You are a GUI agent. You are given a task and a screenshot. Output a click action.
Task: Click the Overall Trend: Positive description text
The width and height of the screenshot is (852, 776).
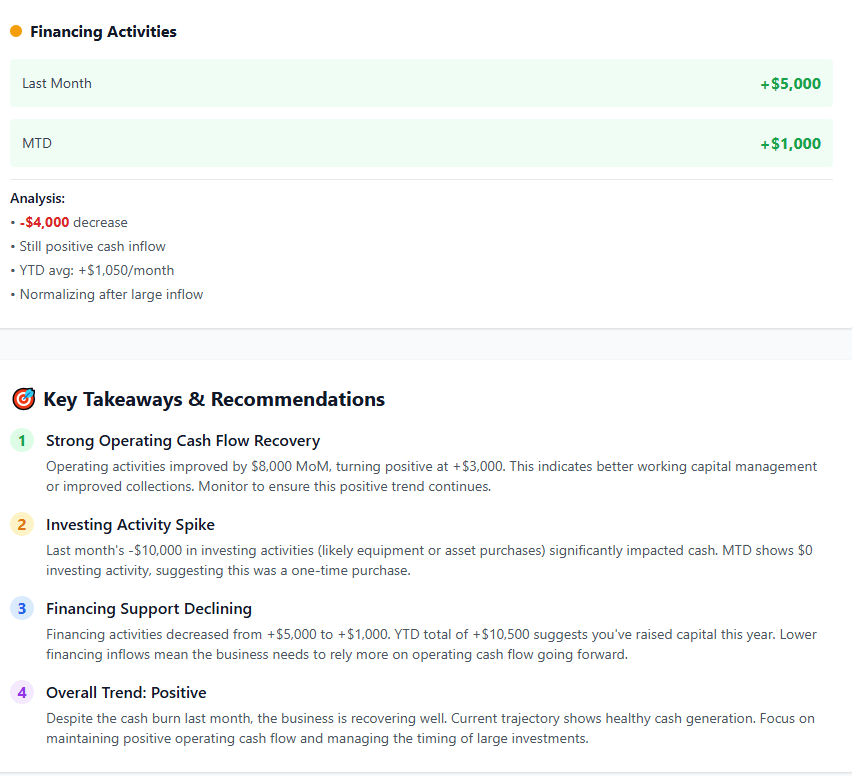click(430, 727)
